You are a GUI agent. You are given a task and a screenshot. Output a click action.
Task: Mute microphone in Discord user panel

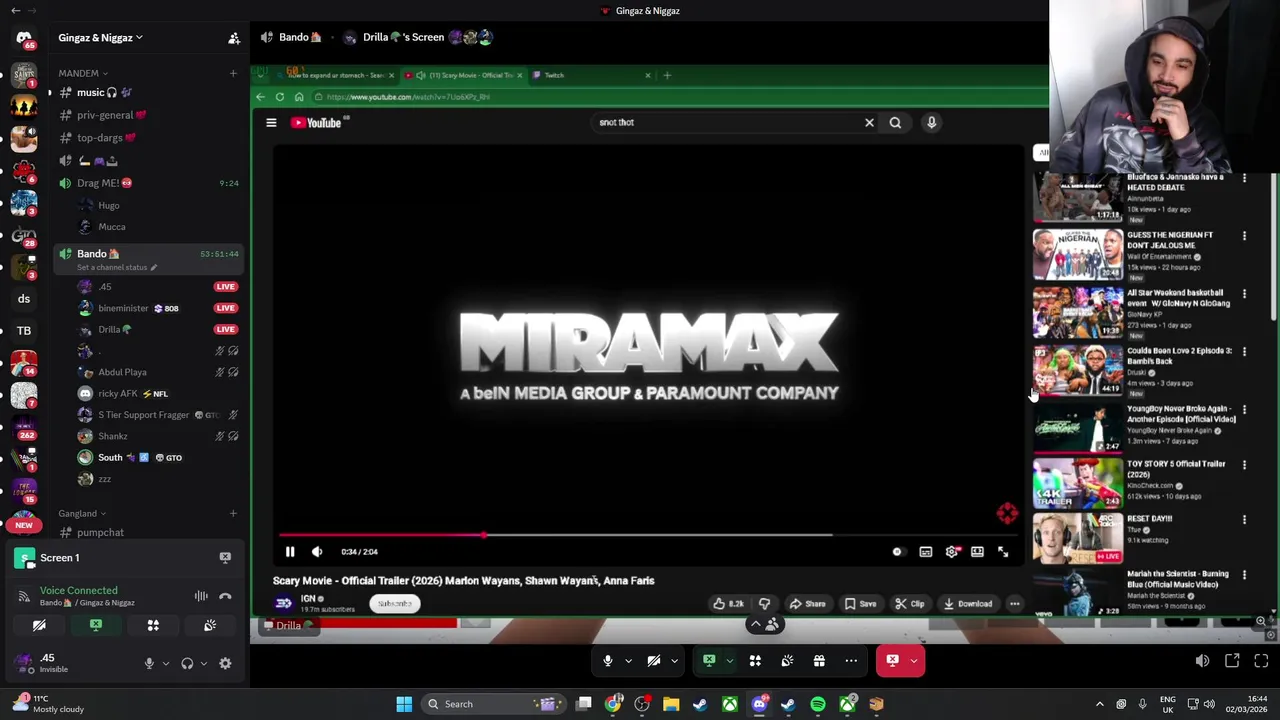tap(149, 663)
